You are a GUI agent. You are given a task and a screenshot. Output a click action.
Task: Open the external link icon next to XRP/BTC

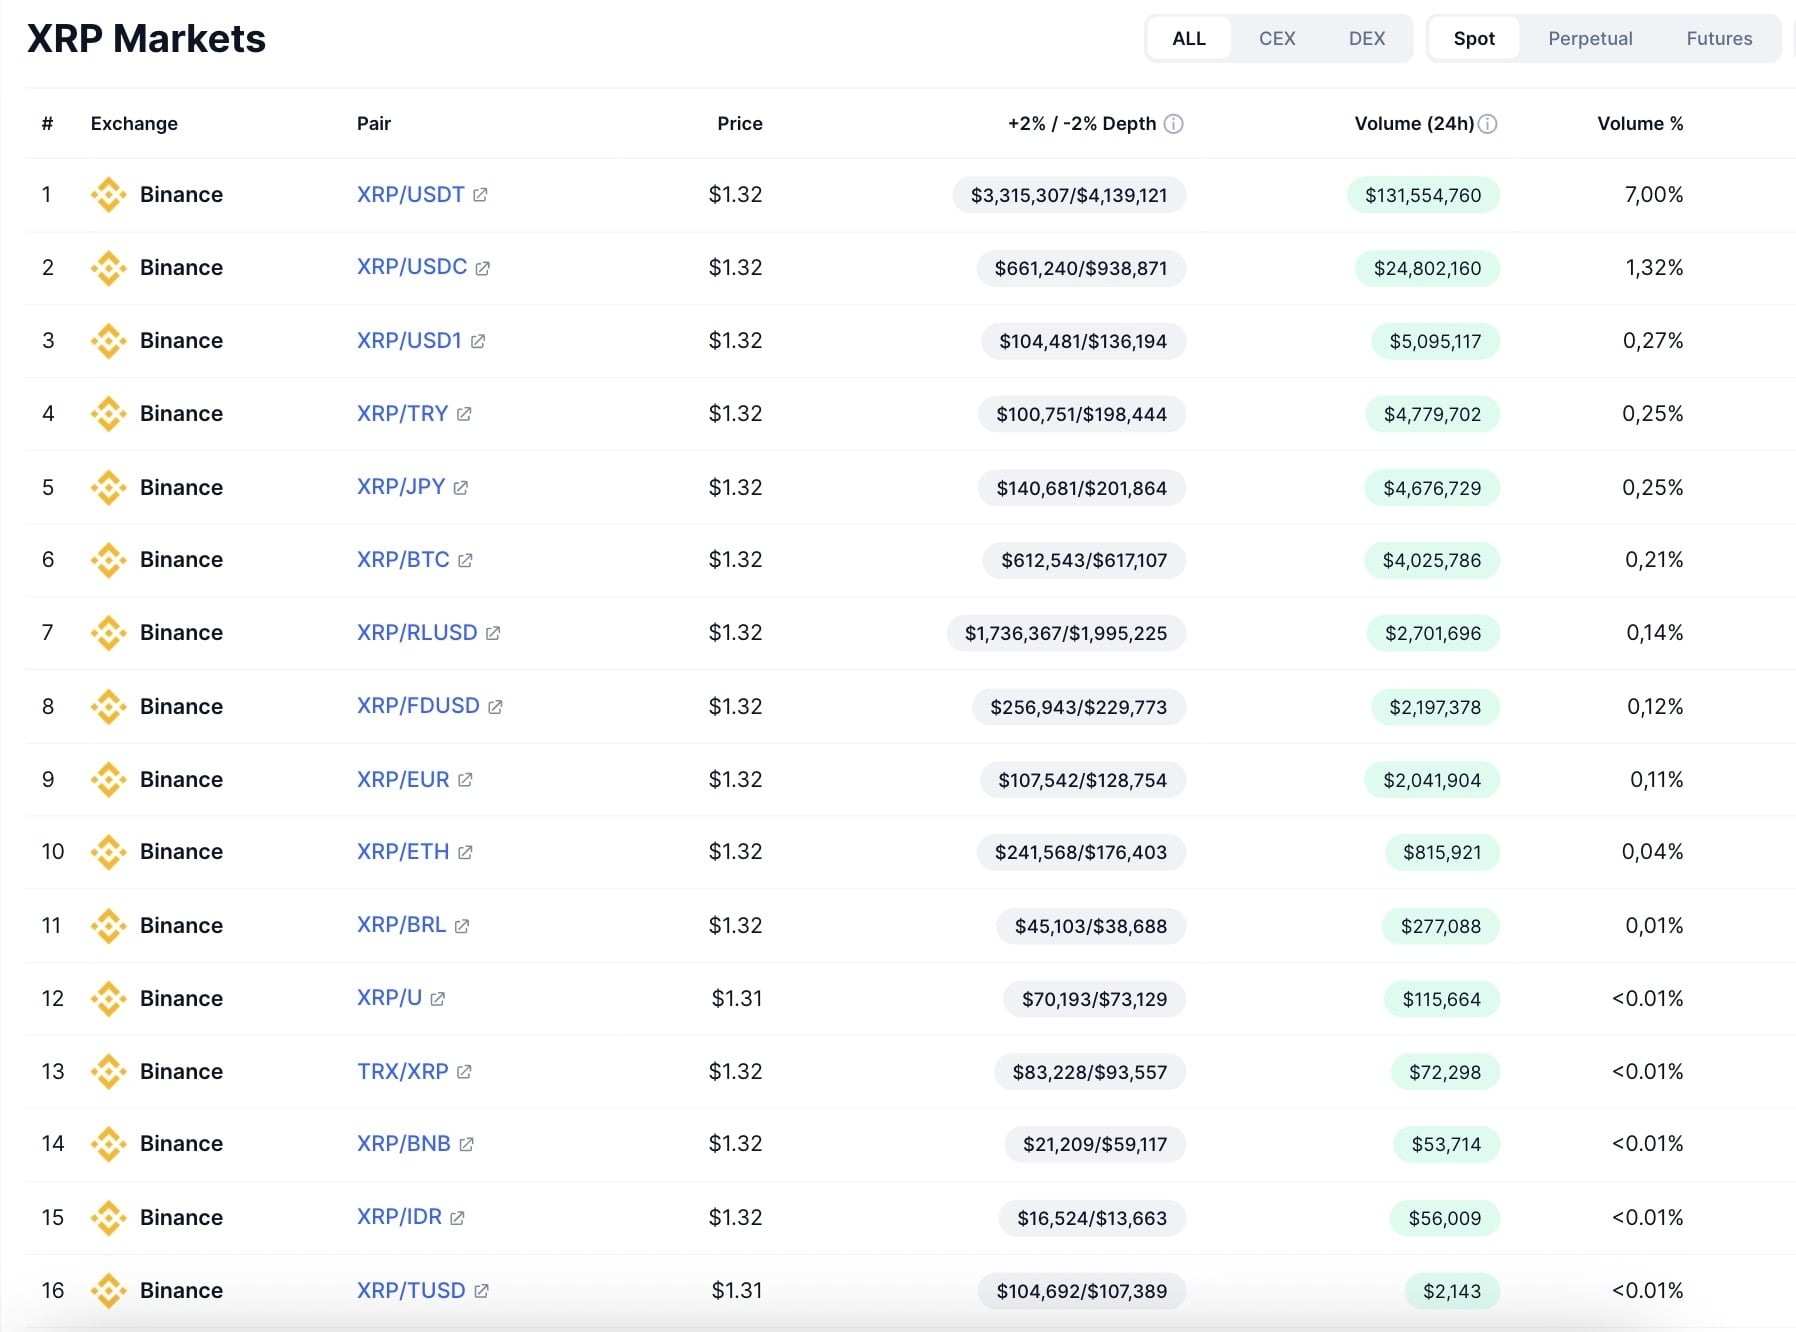pyautogui.click(x=465, y=561)
